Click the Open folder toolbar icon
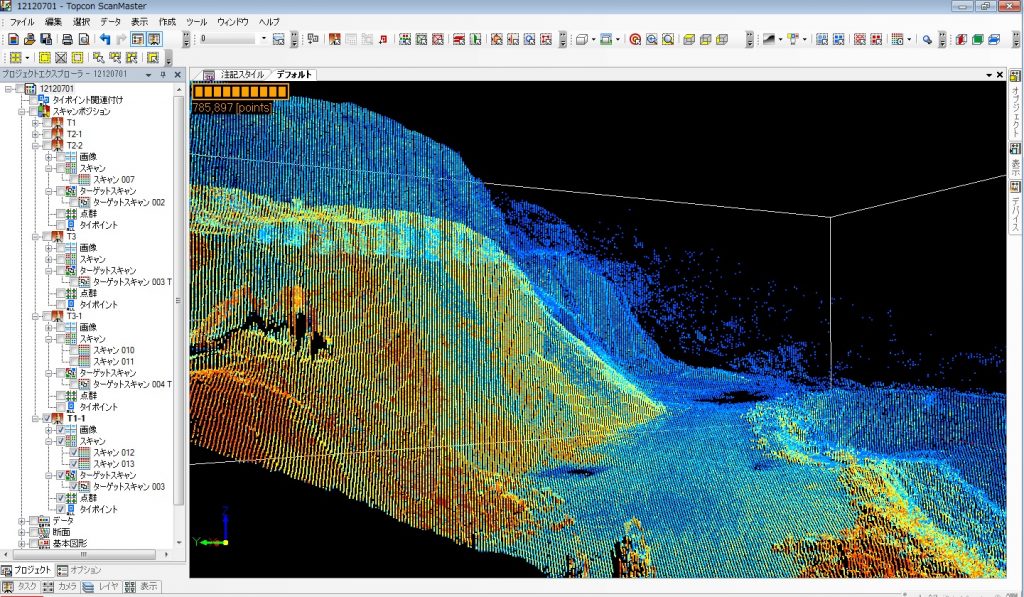1024x597 pixels. pos(29,39)
